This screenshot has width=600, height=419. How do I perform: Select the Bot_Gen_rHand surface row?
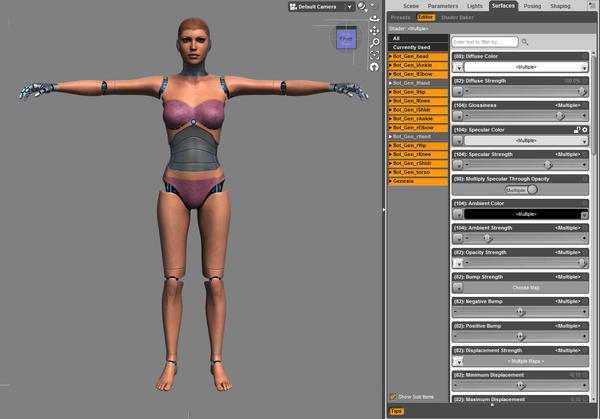point(418,136)
